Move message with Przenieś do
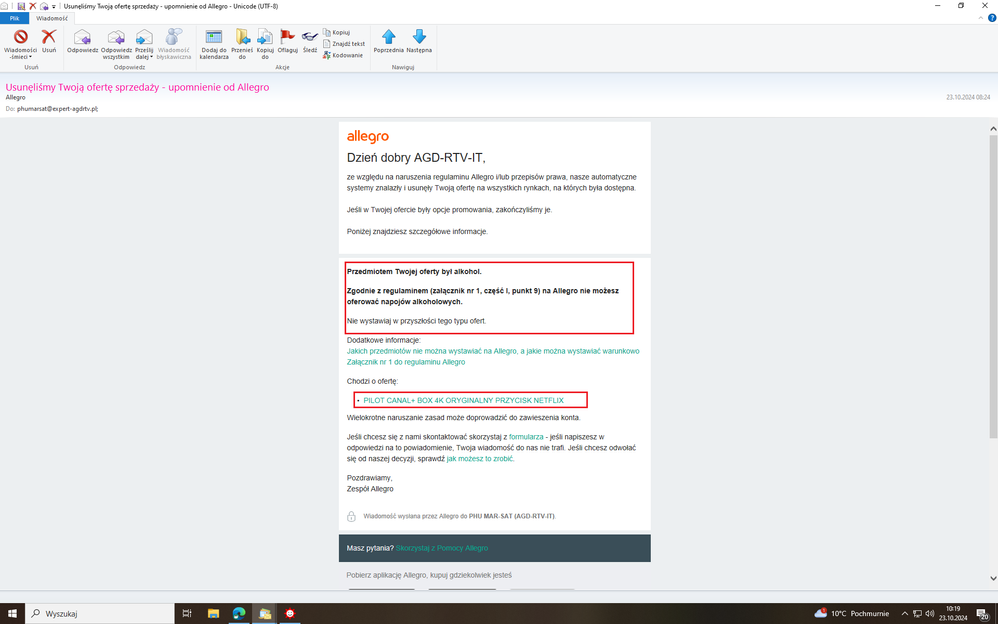 tap(242, 43)
